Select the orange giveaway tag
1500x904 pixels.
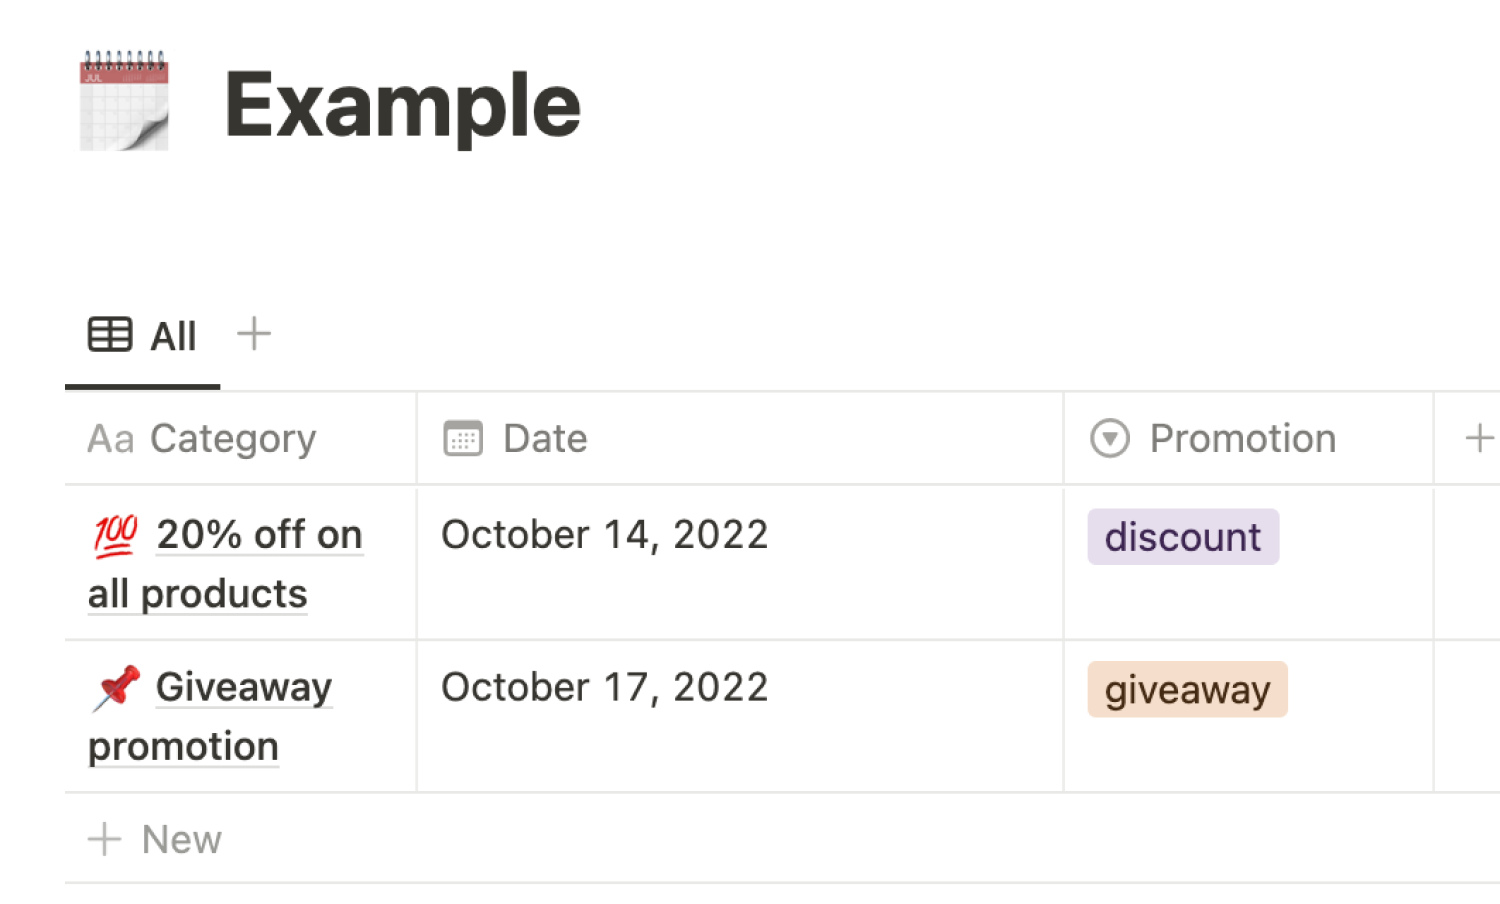pos(1187,690)
